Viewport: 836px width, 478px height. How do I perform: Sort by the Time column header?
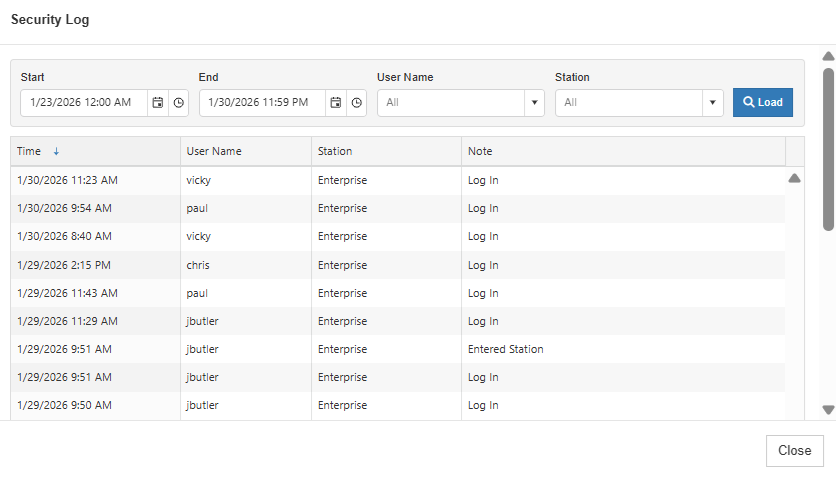click(95, 151)
